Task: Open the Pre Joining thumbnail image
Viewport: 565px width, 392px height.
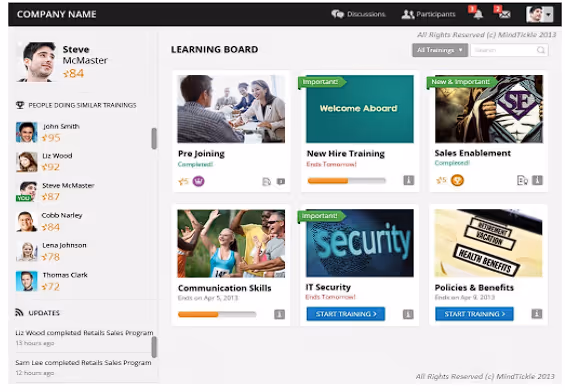Action: click(231, 109)
